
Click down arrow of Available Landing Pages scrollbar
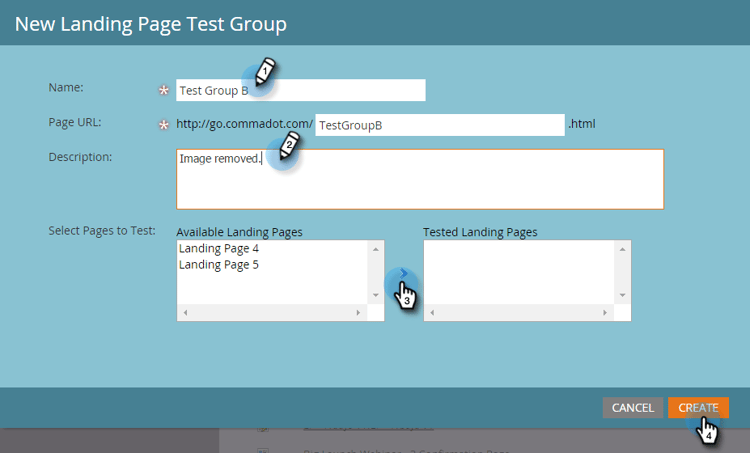point(375,295)
